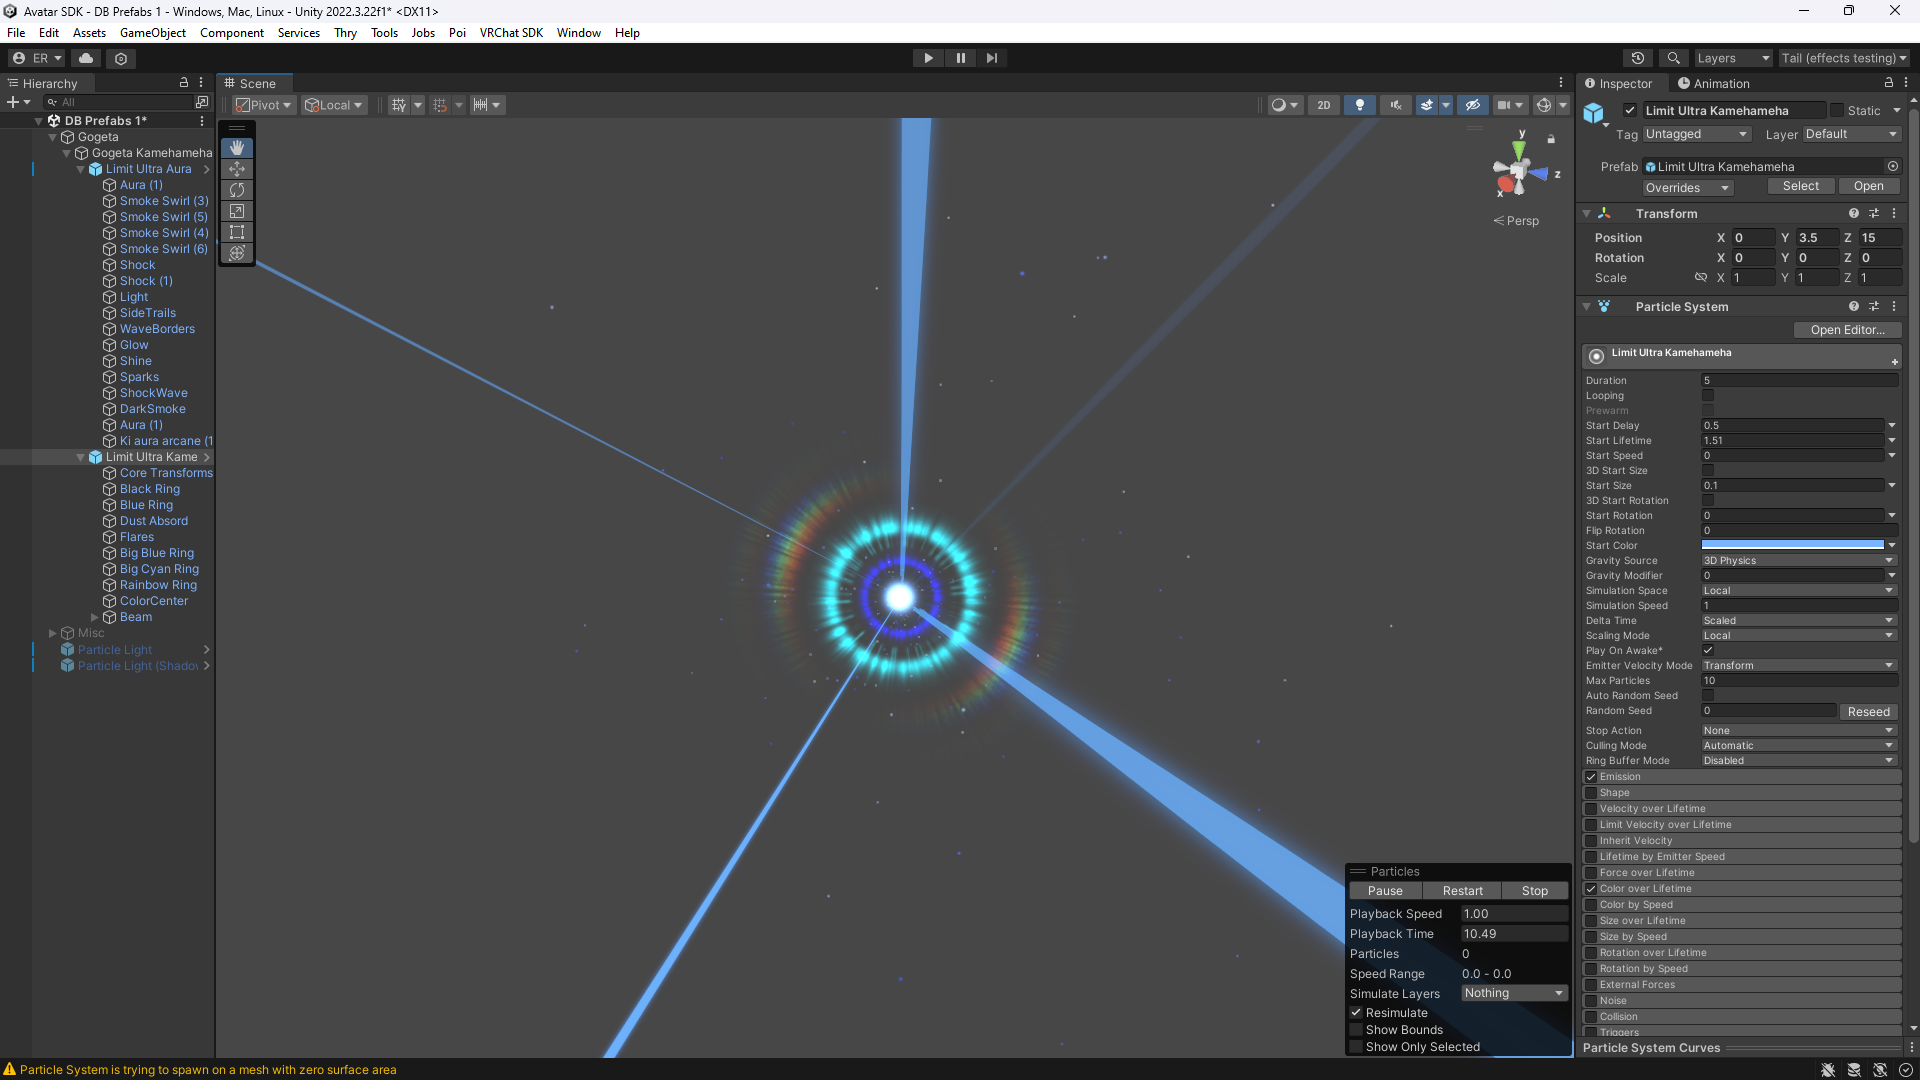Click the Play button
The height and width of the screenshot is (1080, 1920).
click(928, 58)
